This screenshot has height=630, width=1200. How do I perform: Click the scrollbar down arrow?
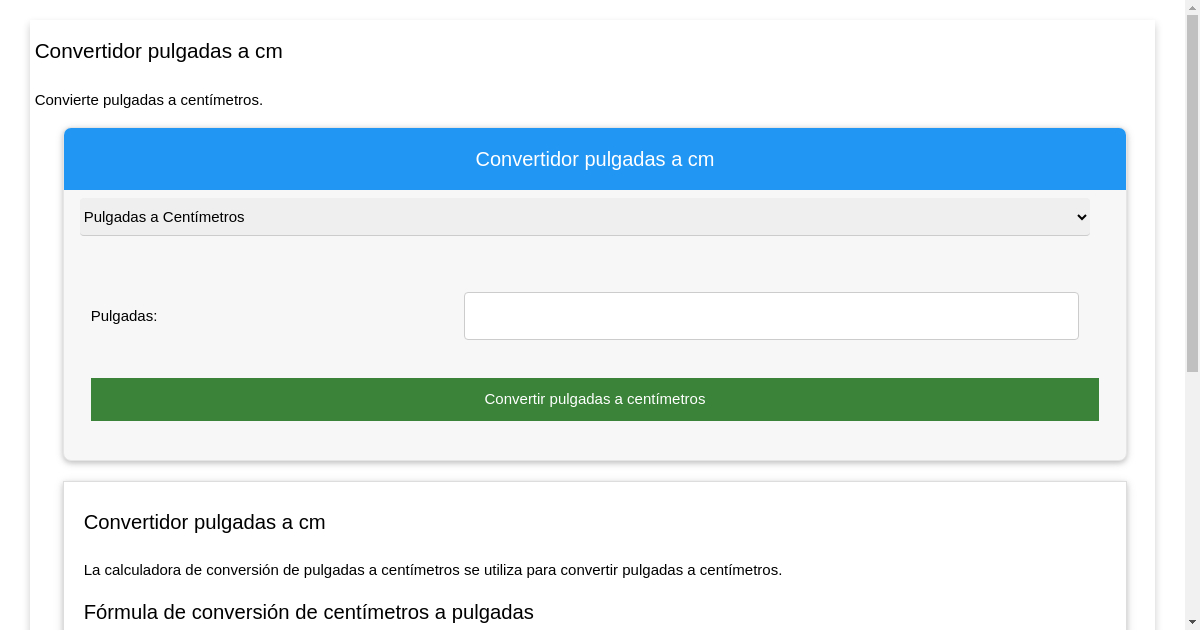pos(1192,622)
